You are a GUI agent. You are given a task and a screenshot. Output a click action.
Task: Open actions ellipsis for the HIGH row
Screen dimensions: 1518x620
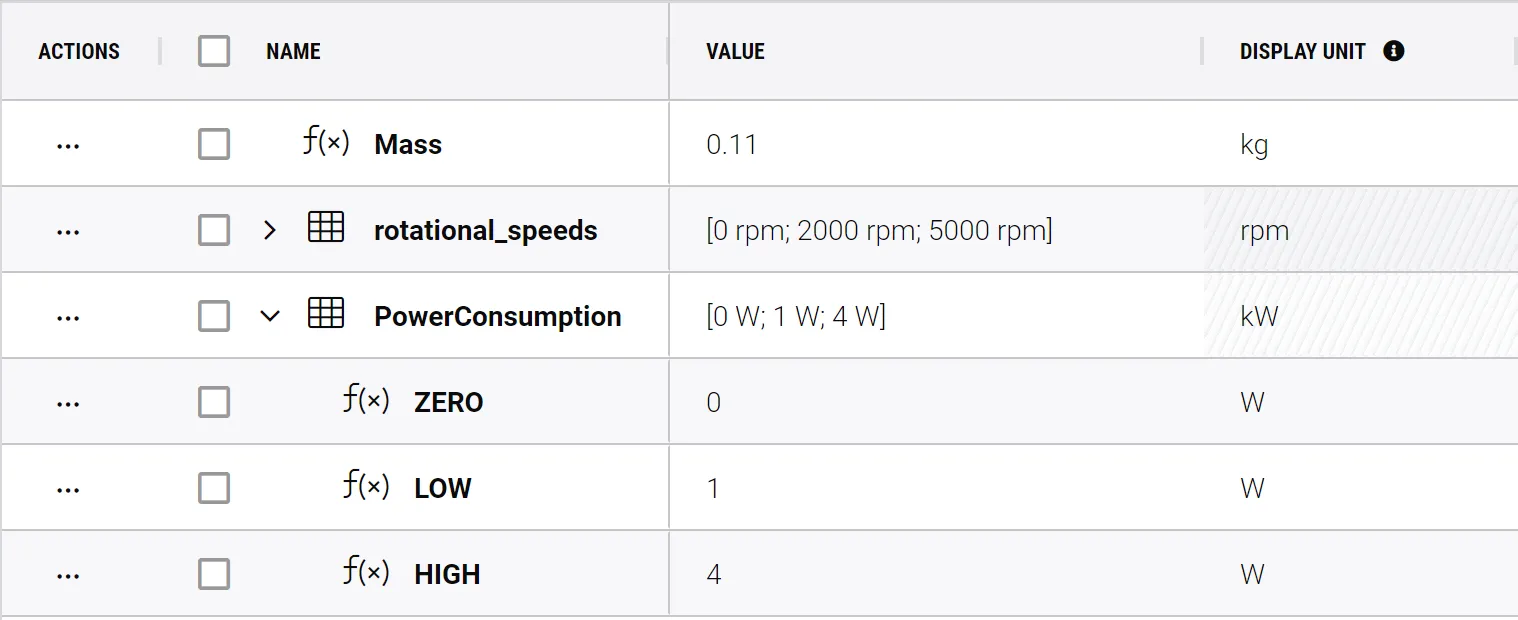pos(68,575)
